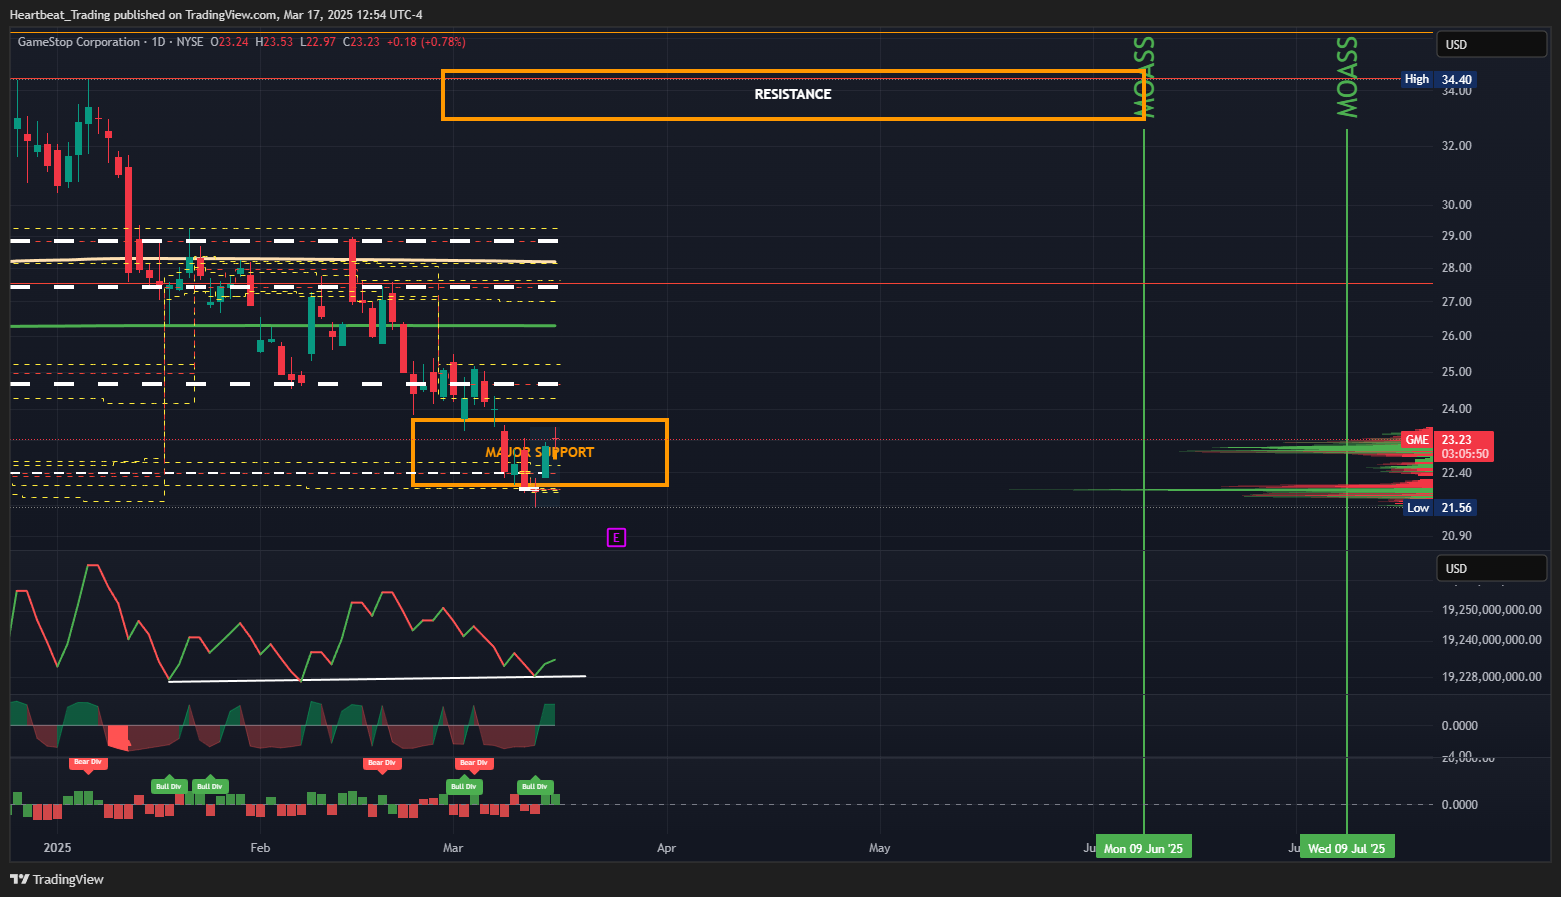Click the 2025 time axis label
This screenshot has height=897, width=1561.
pyautogui.click(x=57, y=848)
